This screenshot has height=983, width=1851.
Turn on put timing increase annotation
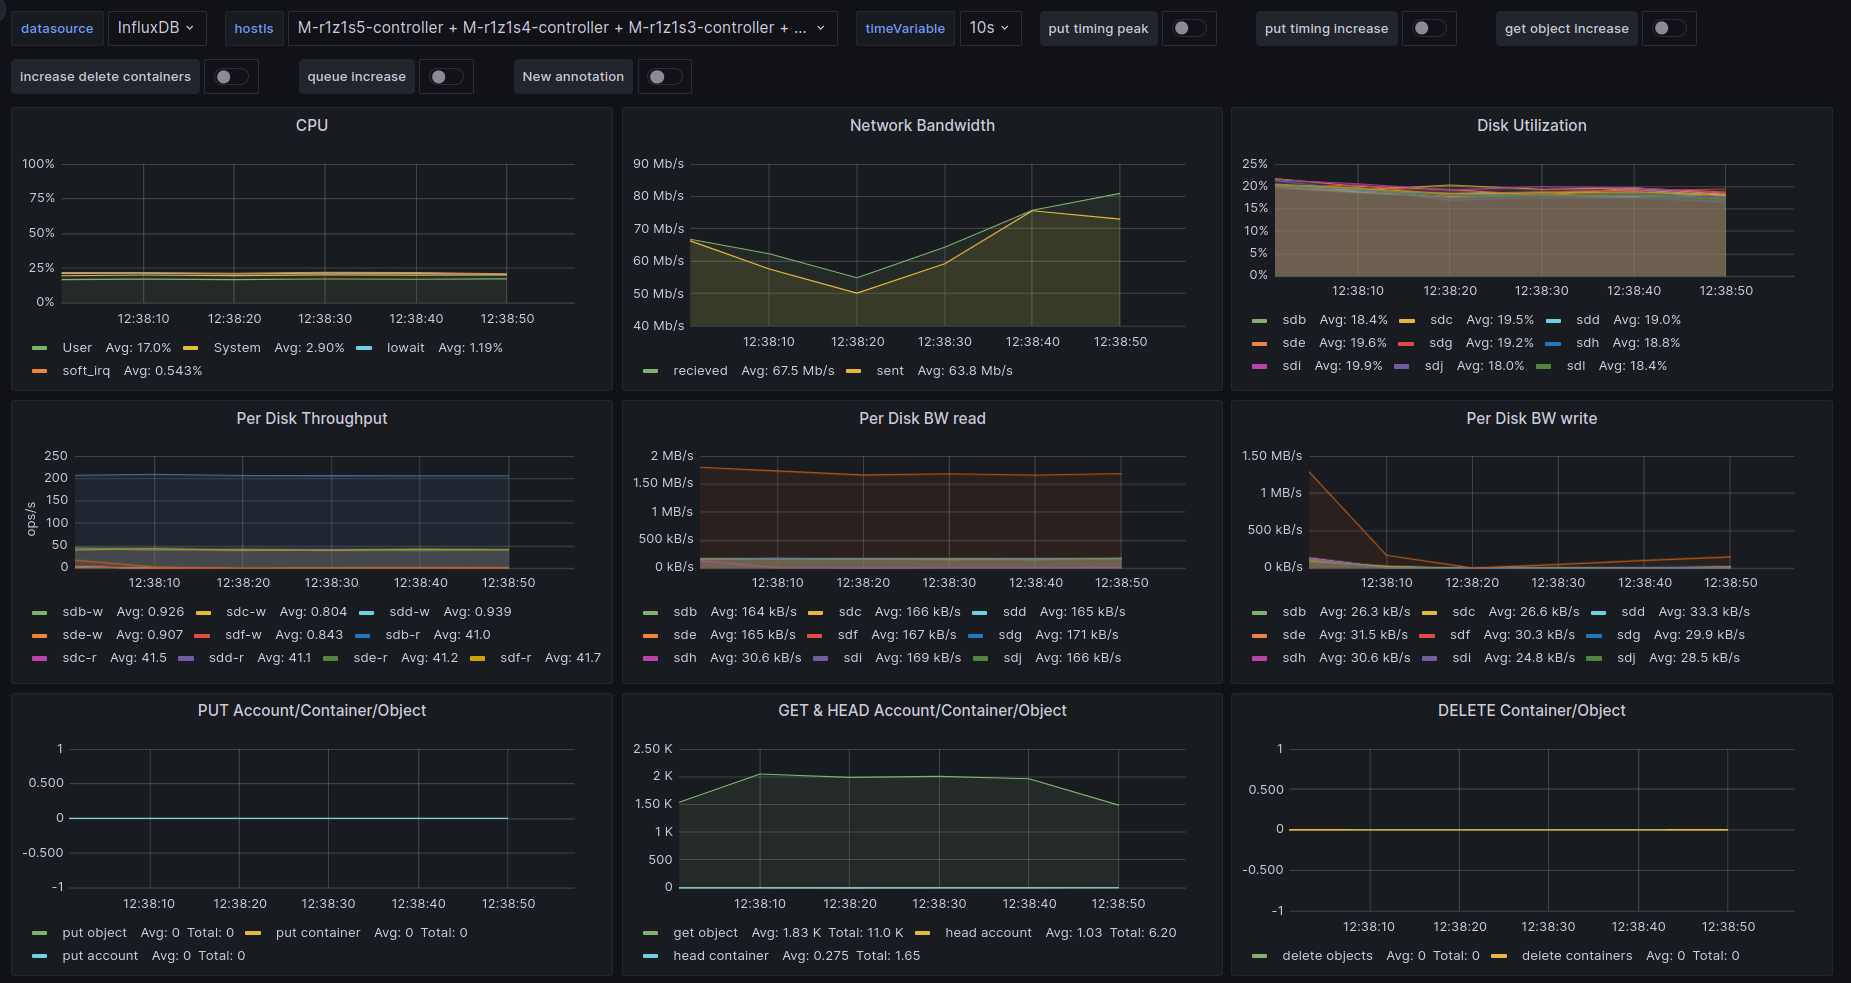pyautogui.click(x=1428, y=28)
